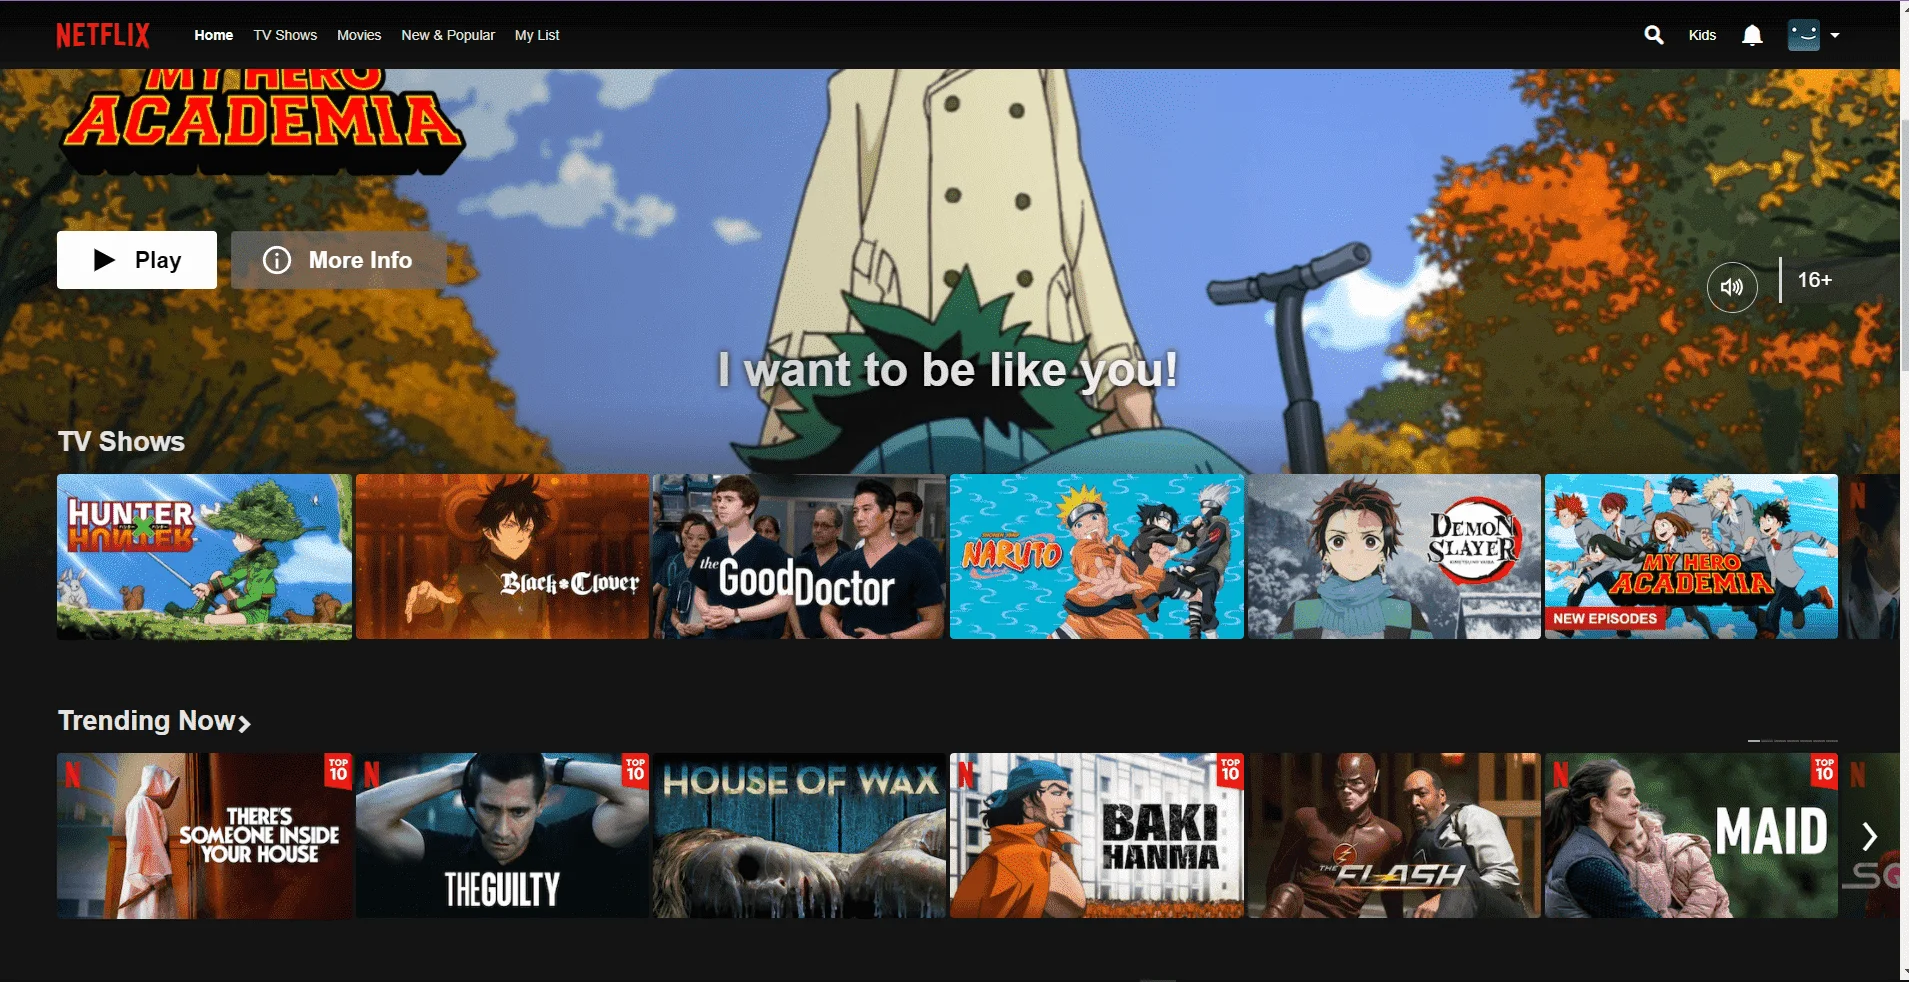Click the More Info button
Screen dimensions: 1909x982
(339, 260)
